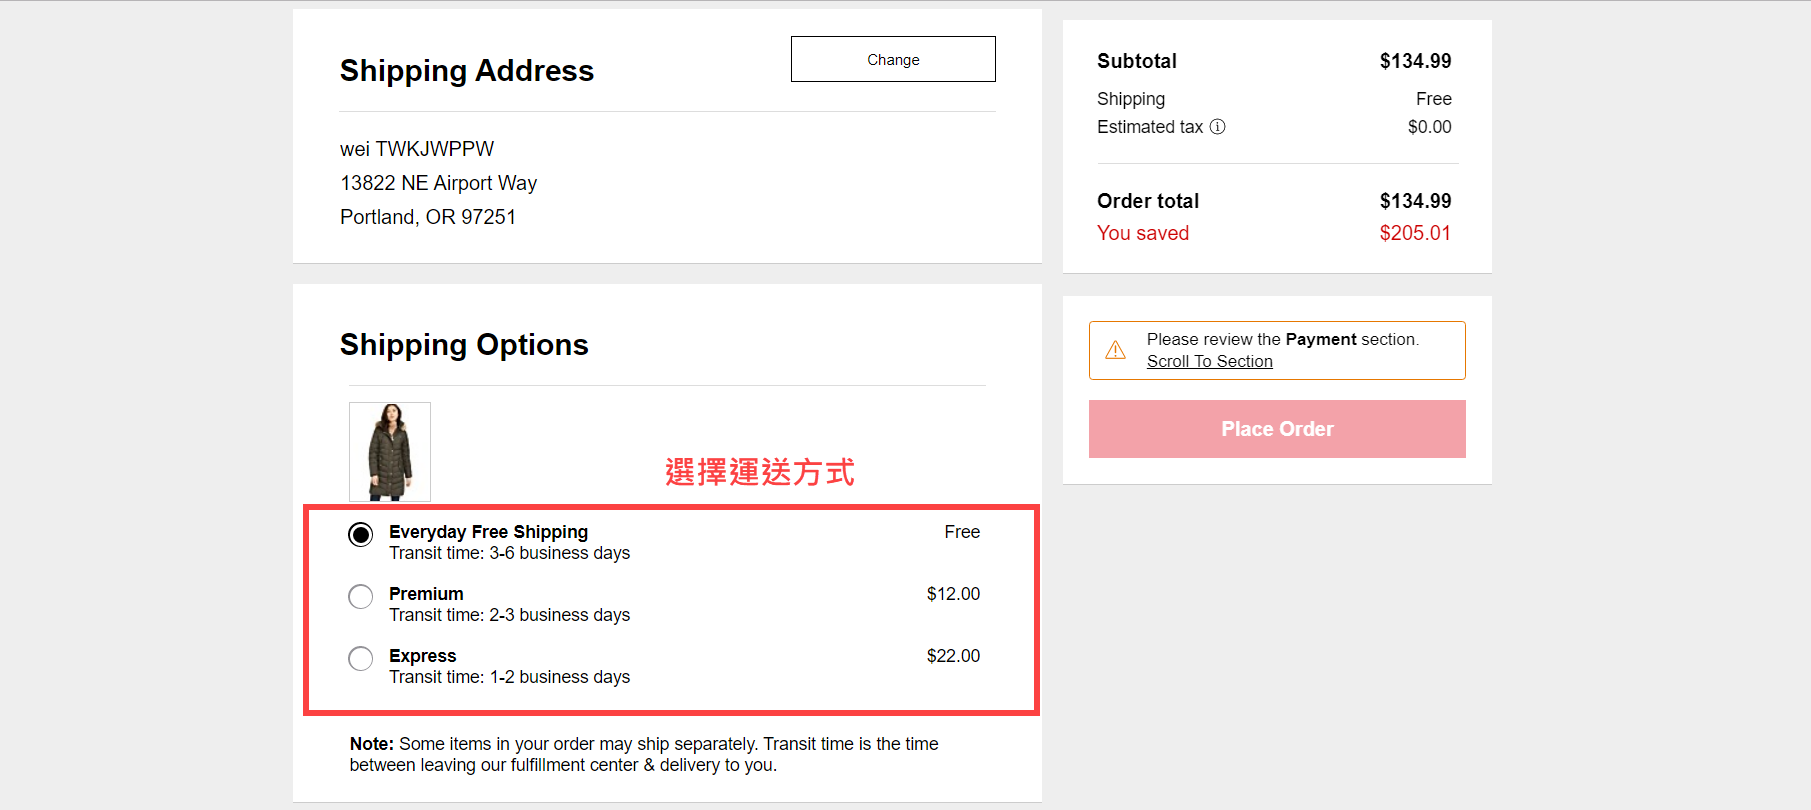1811x810 pixels.
Task: Pick the Express shipping radio button
Action: (x=361, y=659)
